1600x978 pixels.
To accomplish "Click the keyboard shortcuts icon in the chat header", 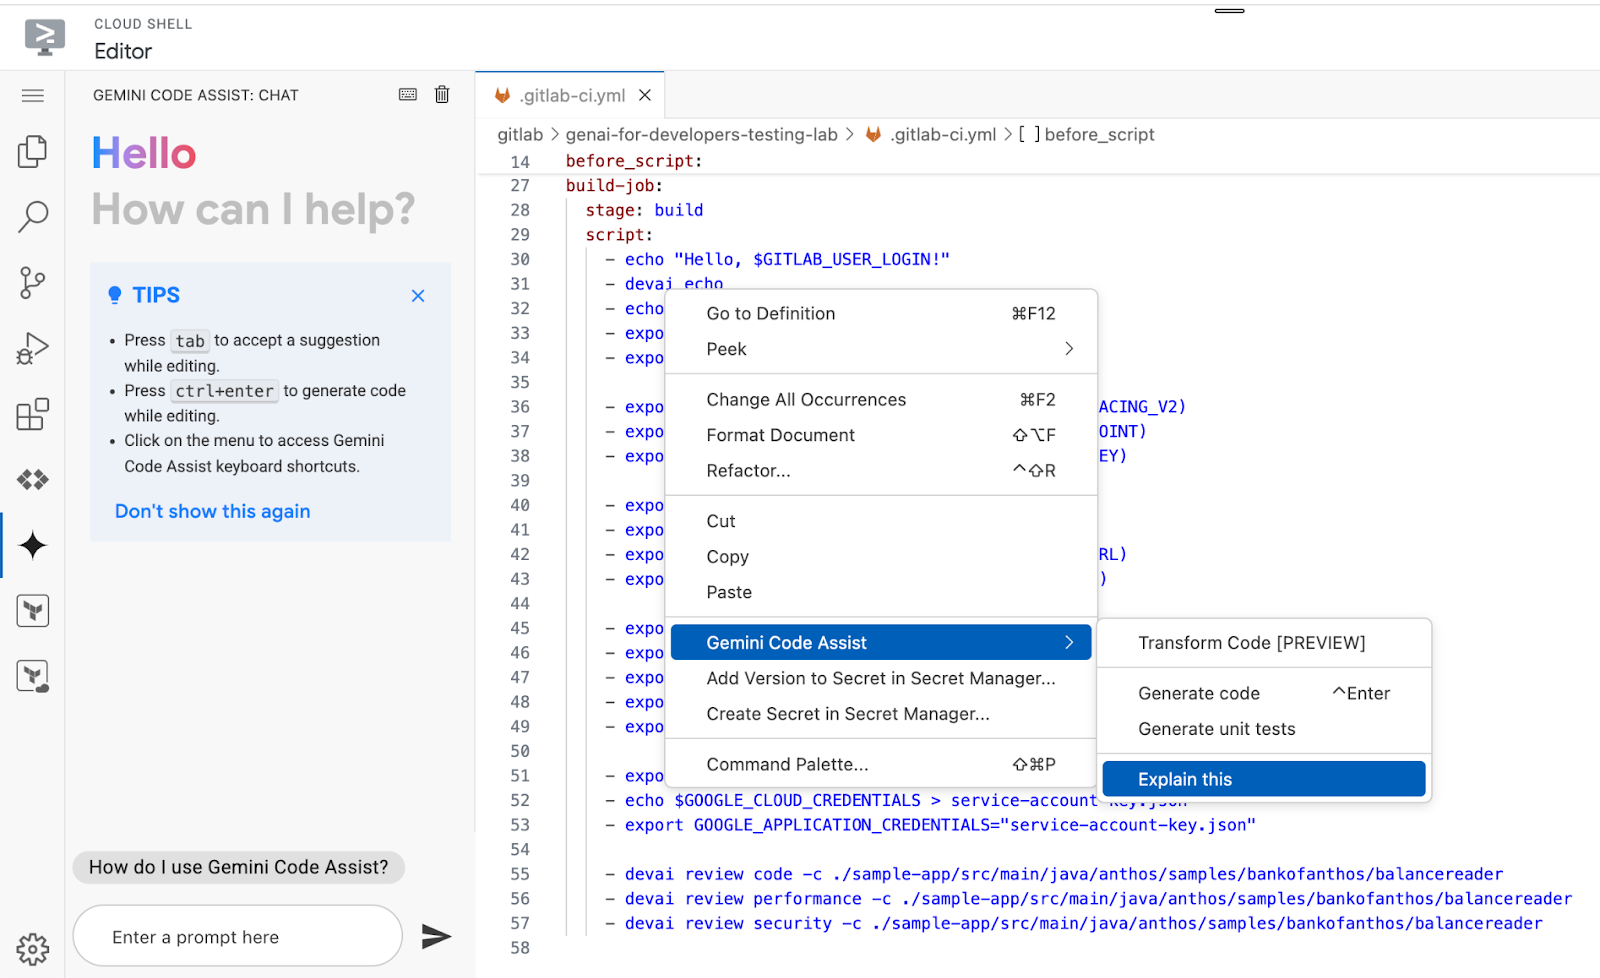I will (408, 95).
